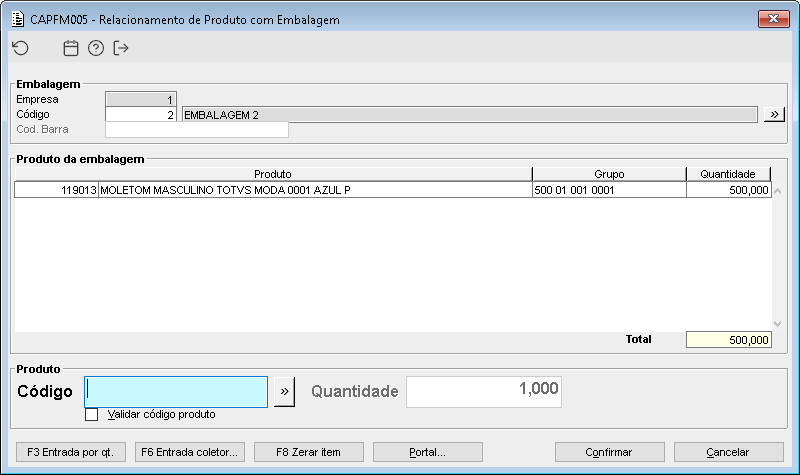Toggle Validar código produto checkbox

[x=91, y=414]
